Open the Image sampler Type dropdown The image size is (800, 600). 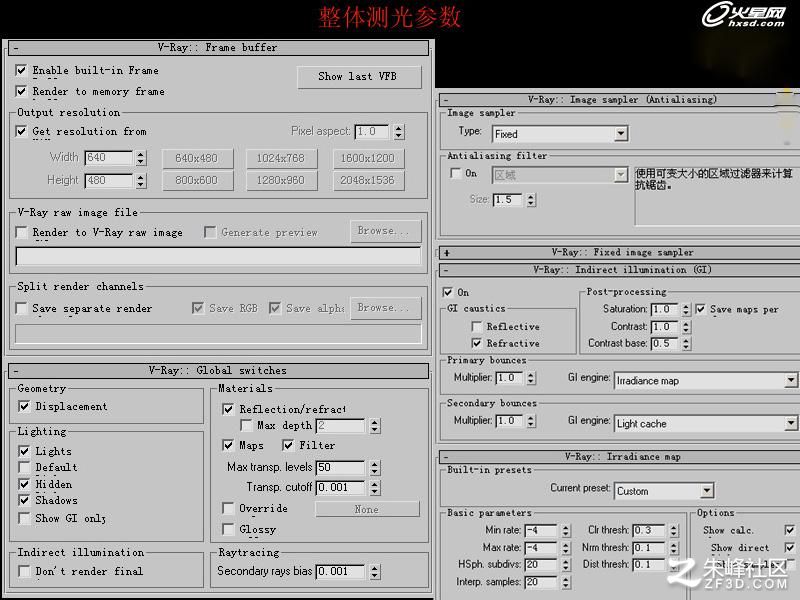tap(620, 134)
